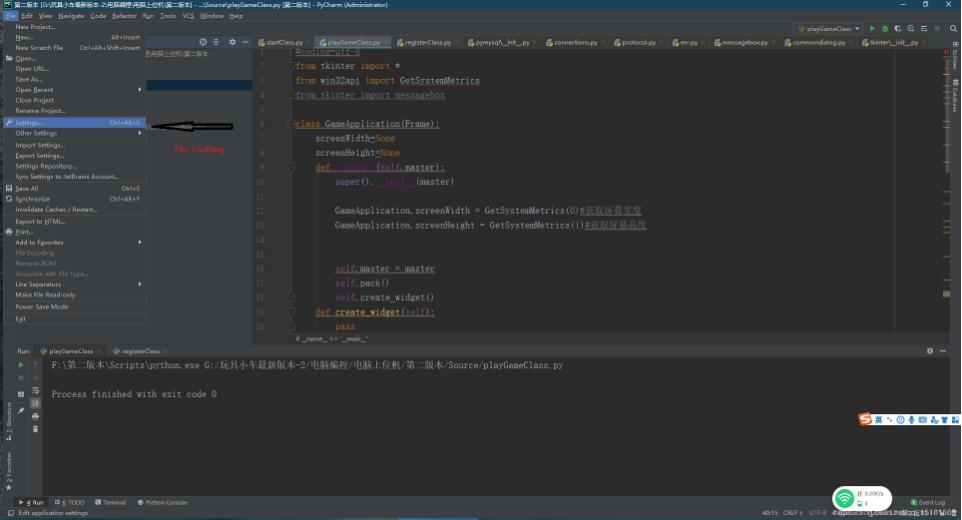The image size is (962, 520).
Task: Expand the Open Recent submenu
Action: pyautogui.click(x=75, y=90)
